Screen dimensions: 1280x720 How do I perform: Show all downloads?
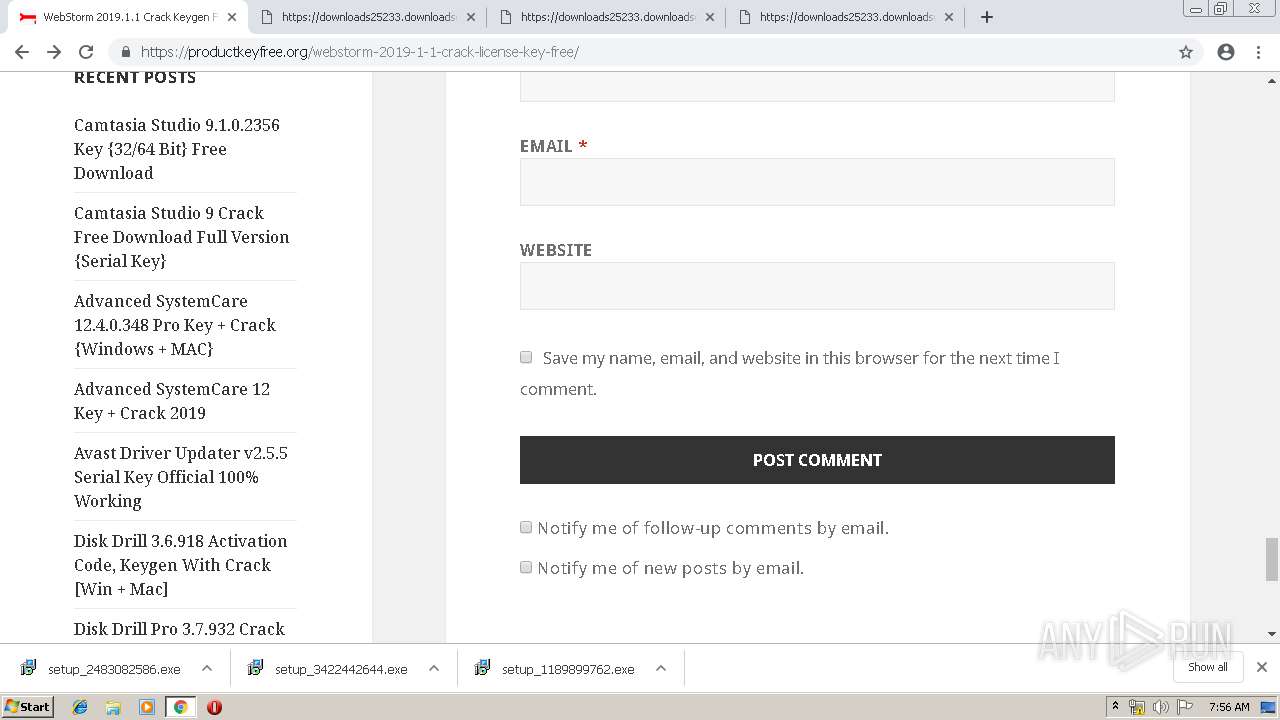pyautogui.click(x=1208, y=667)
